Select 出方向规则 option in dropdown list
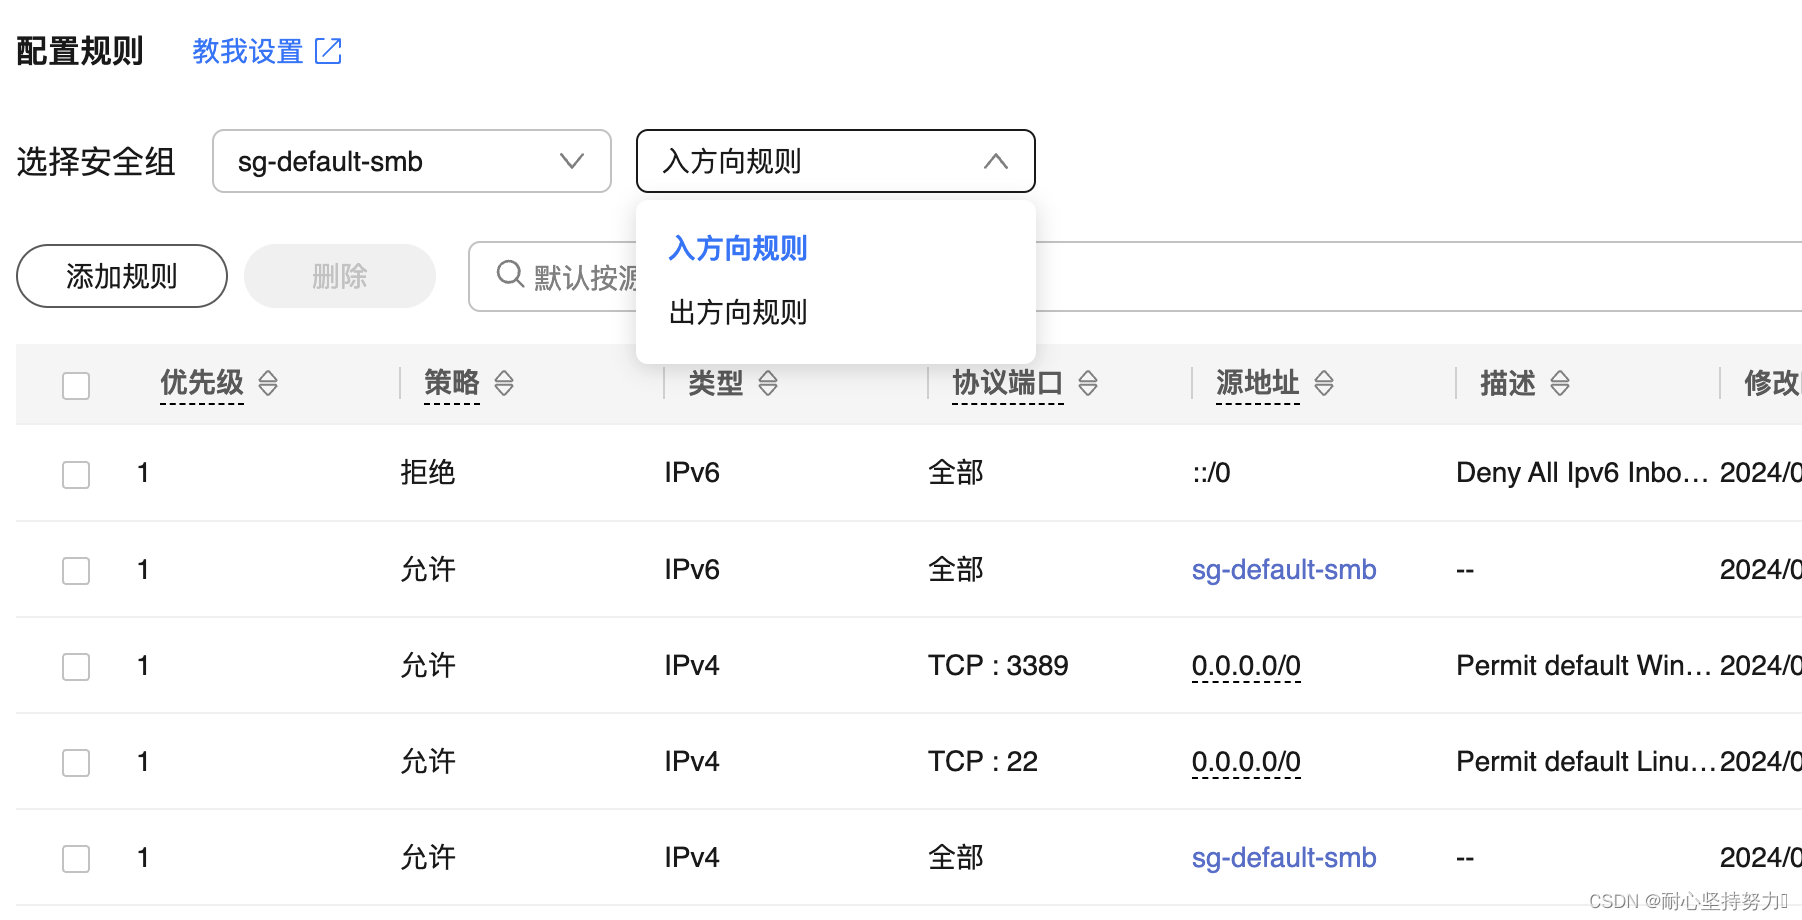Image resolution: width=1802 pixels, height=920 pixels. [738, 312]
